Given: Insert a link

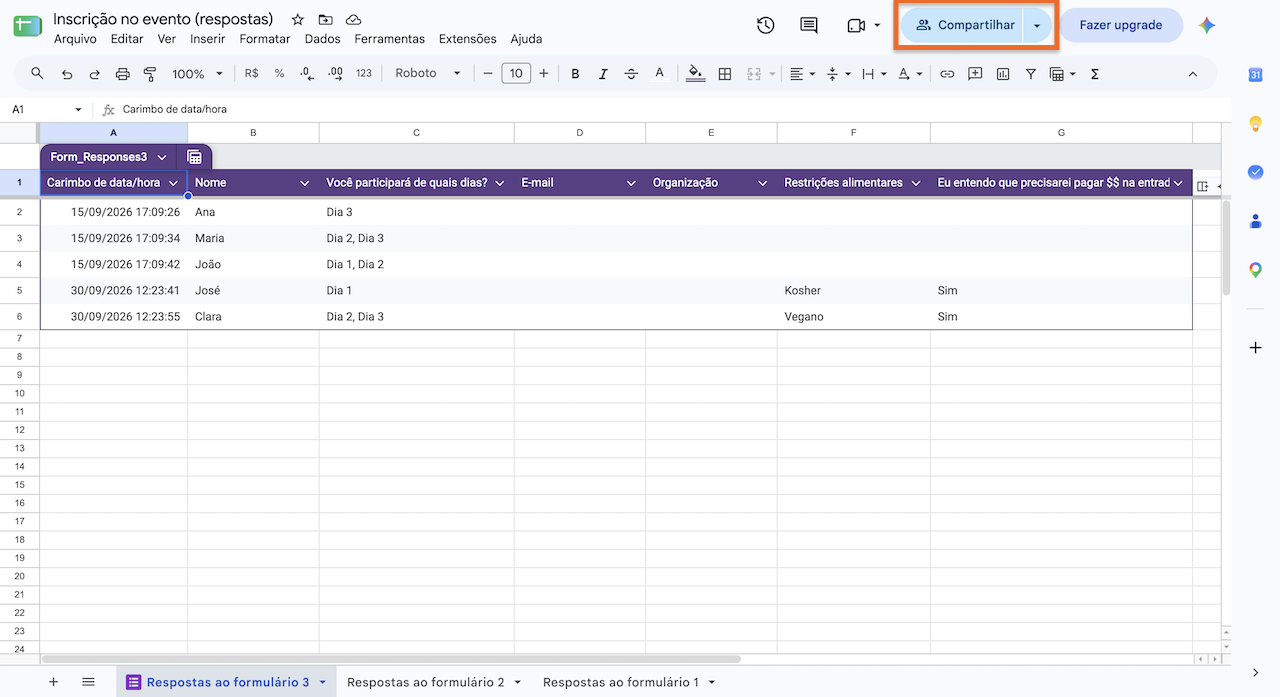Looking at the screenshot, I should tap(947, 73).
